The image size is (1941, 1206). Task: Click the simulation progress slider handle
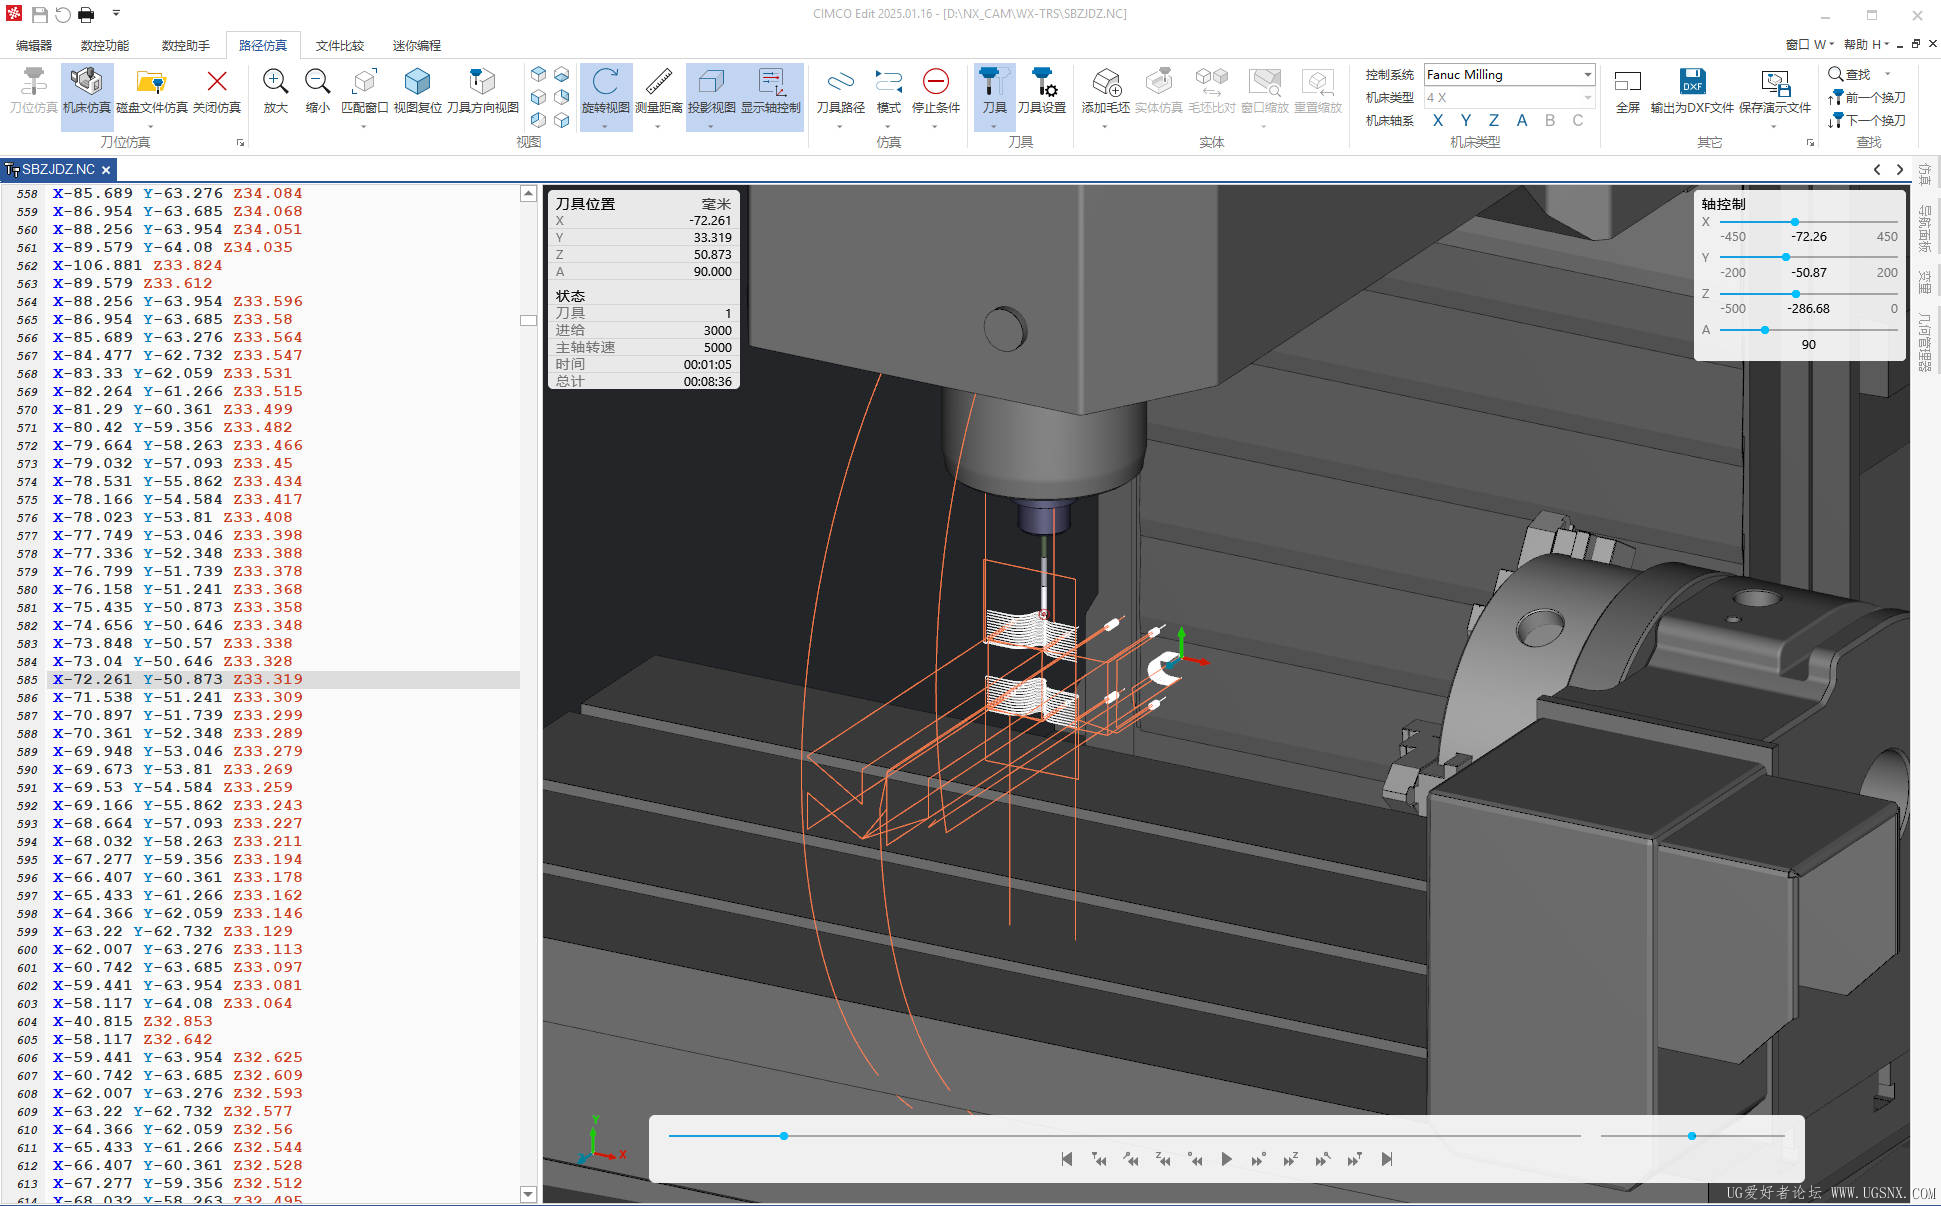pos(784,1136)
